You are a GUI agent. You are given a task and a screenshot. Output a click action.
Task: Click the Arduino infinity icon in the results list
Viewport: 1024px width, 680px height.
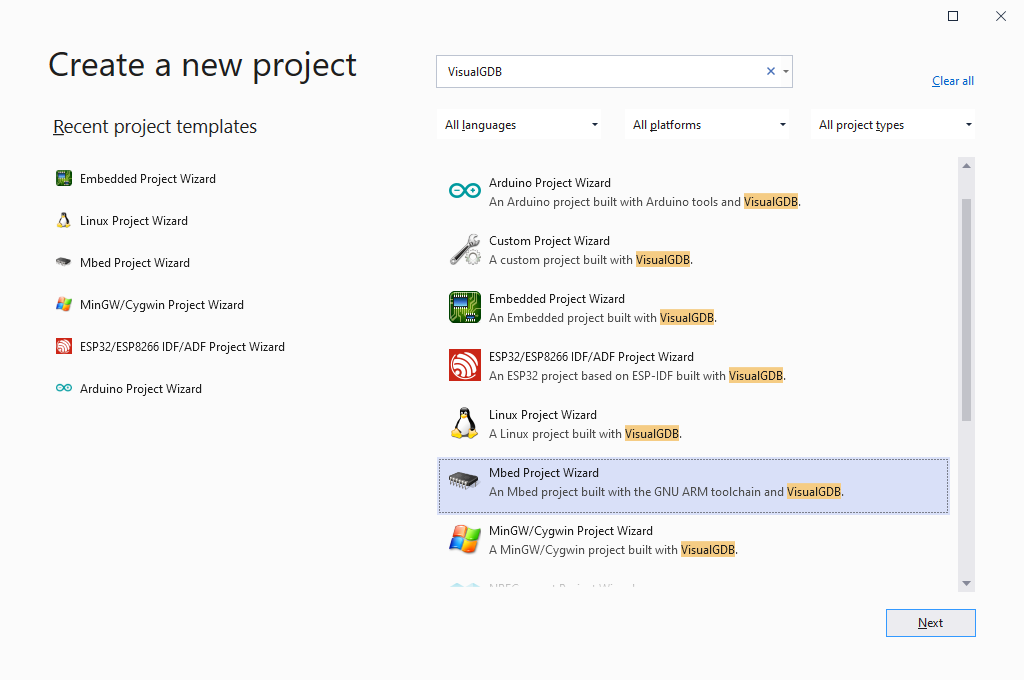[x=465, y=191]
